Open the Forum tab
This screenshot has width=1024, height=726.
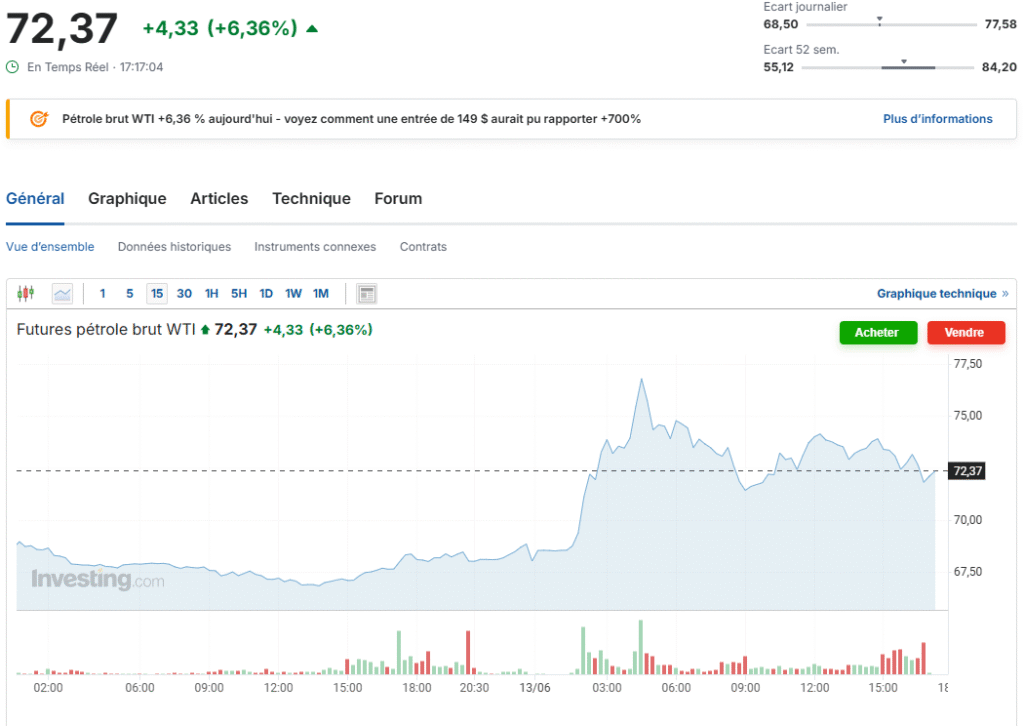(x=398, y=198)
